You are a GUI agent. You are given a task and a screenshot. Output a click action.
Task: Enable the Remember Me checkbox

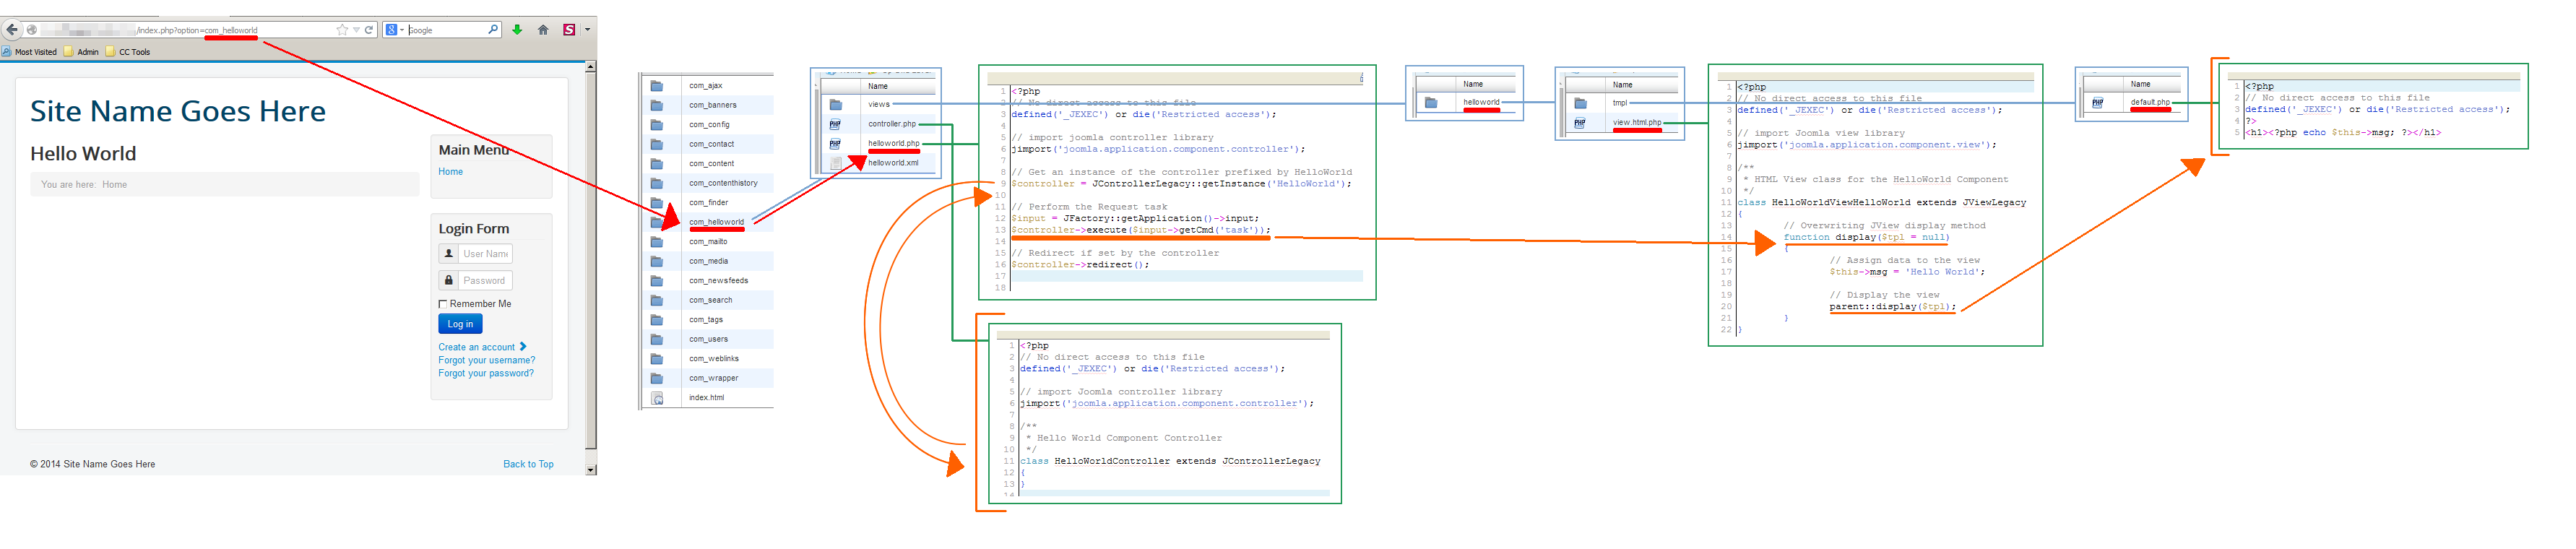(443, 304)
